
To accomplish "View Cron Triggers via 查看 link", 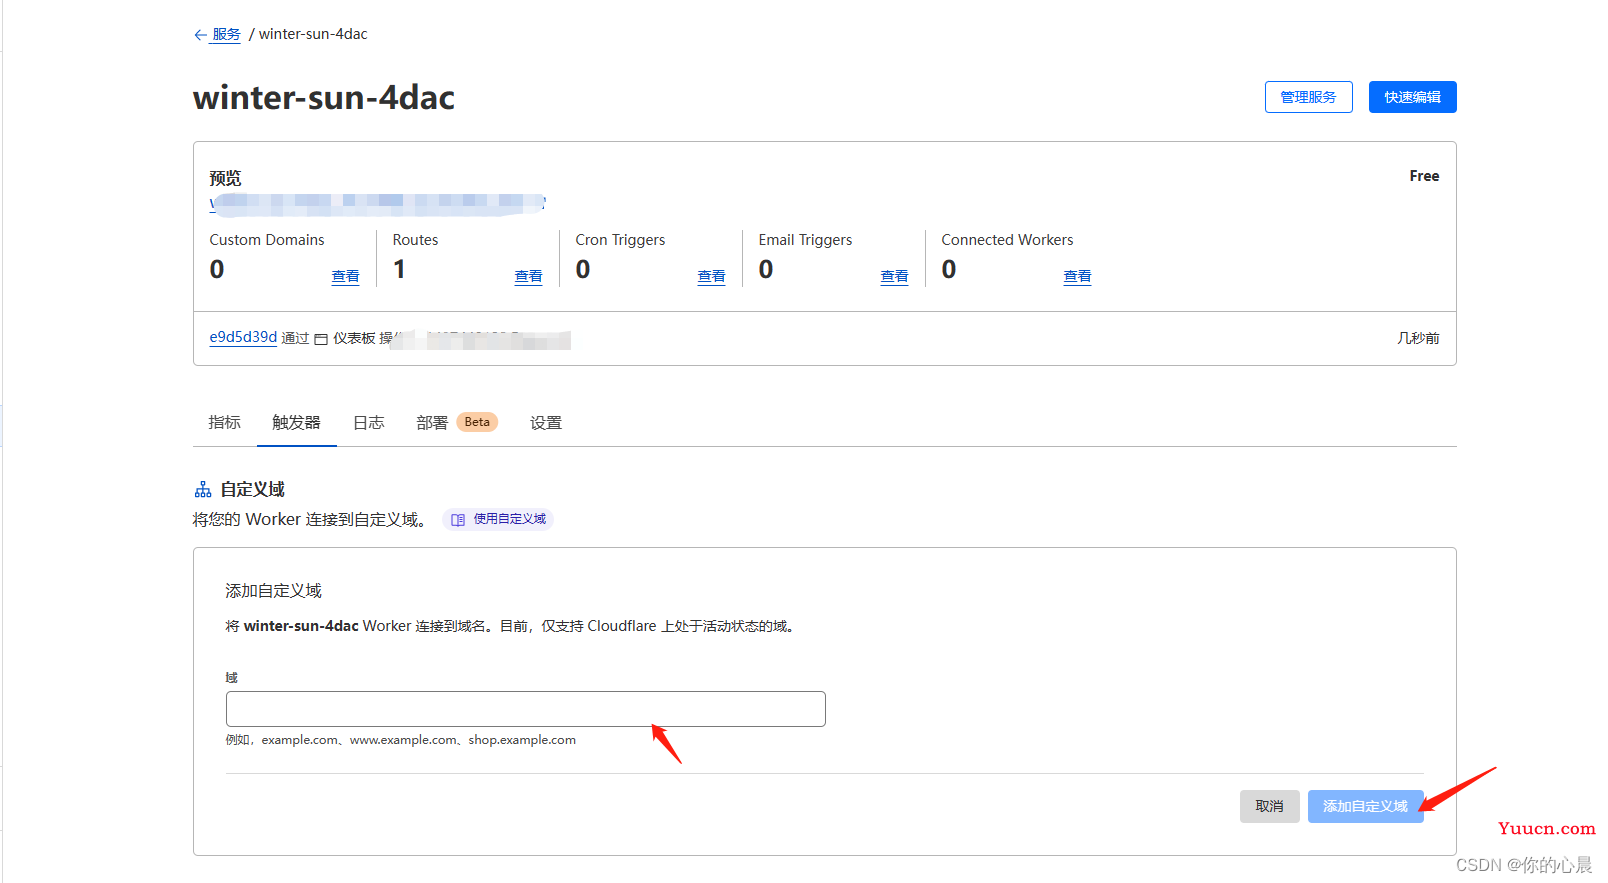I will pos(711,276).
